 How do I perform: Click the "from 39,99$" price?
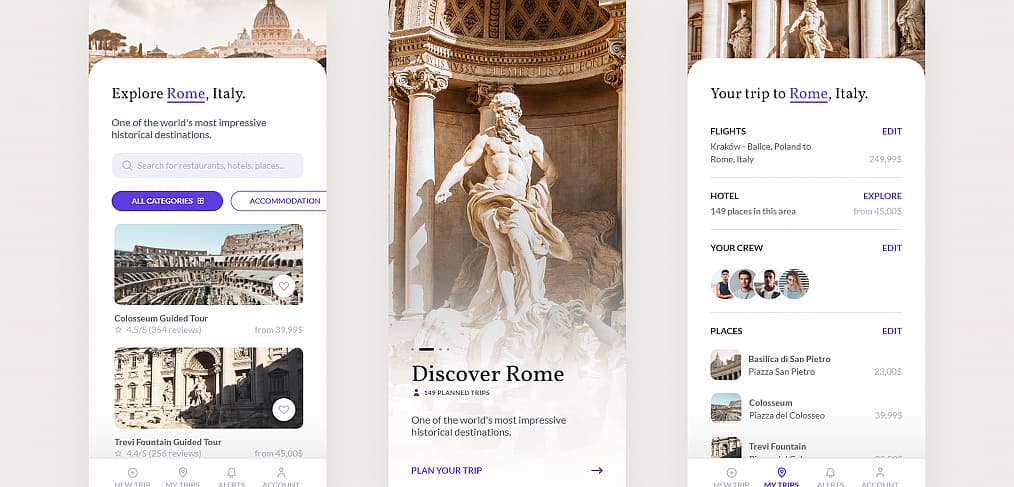[x=278, y=330]
